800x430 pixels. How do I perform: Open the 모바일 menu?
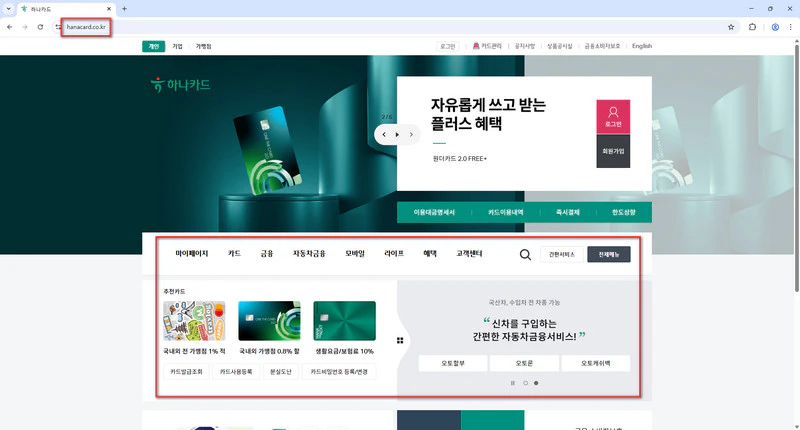point(355,254)
